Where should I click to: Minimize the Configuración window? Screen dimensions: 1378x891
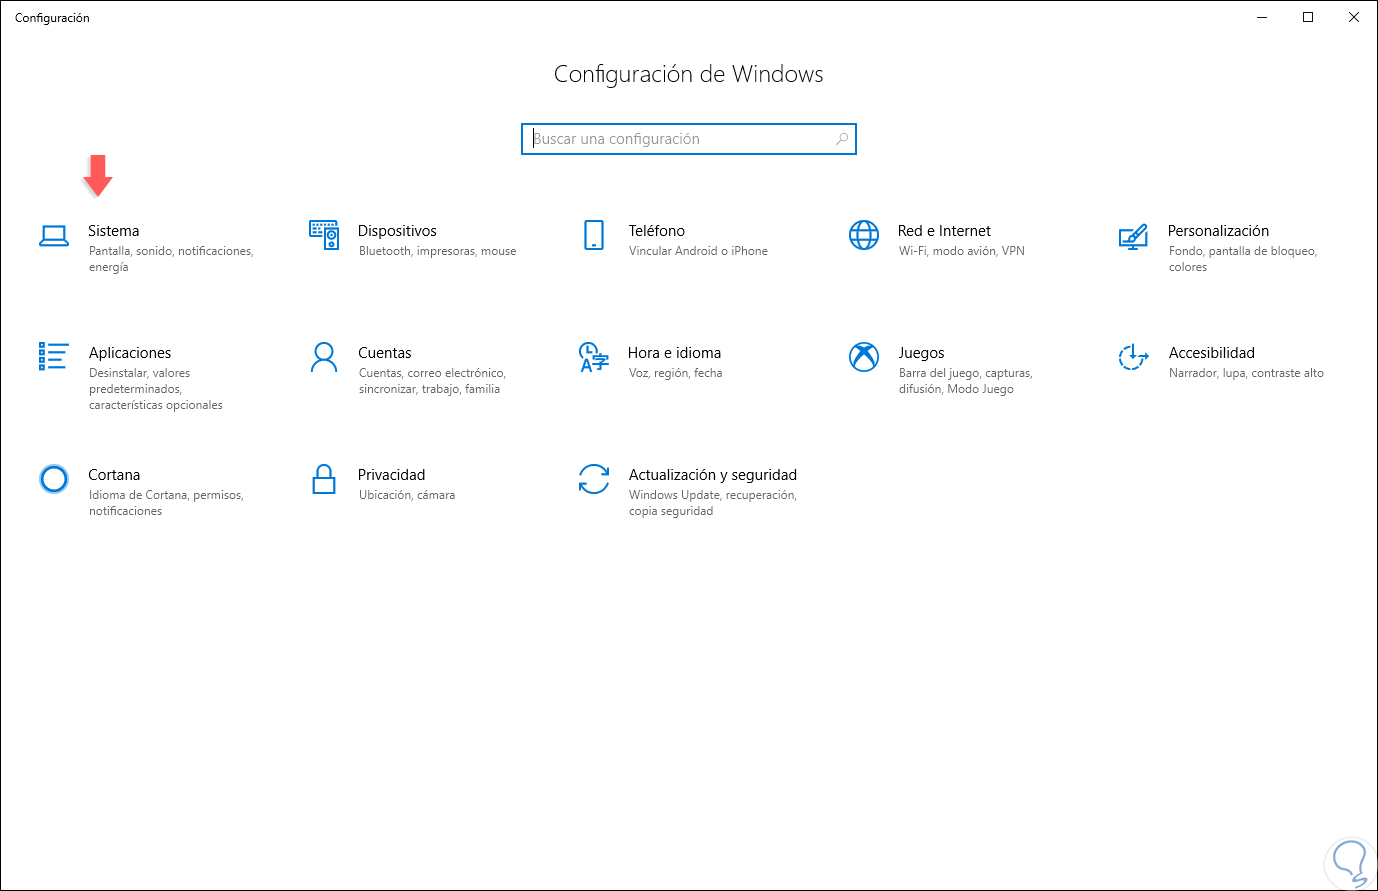[x=1262, y=17]
